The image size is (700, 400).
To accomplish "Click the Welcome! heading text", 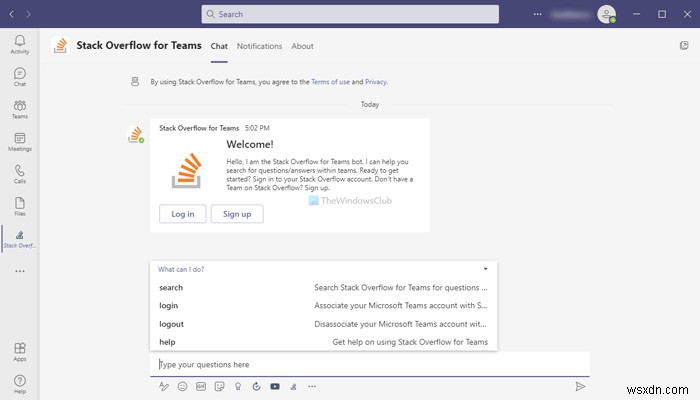I will click(x=250, y=144).
